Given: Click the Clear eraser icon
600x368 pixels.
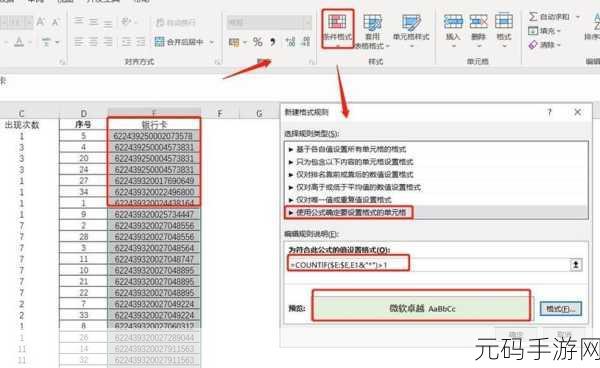Looking at the screenshot, I should pos(533,45).
